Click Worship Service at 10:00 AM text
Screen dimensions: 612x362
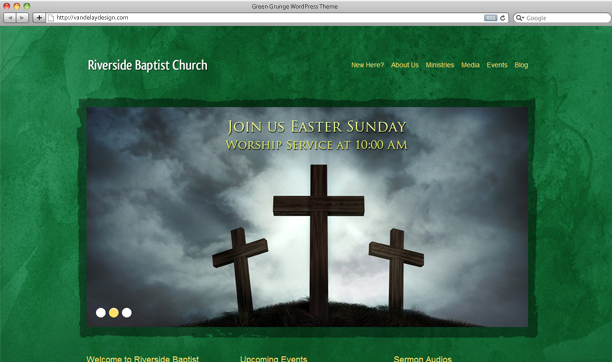coord(317,145)
